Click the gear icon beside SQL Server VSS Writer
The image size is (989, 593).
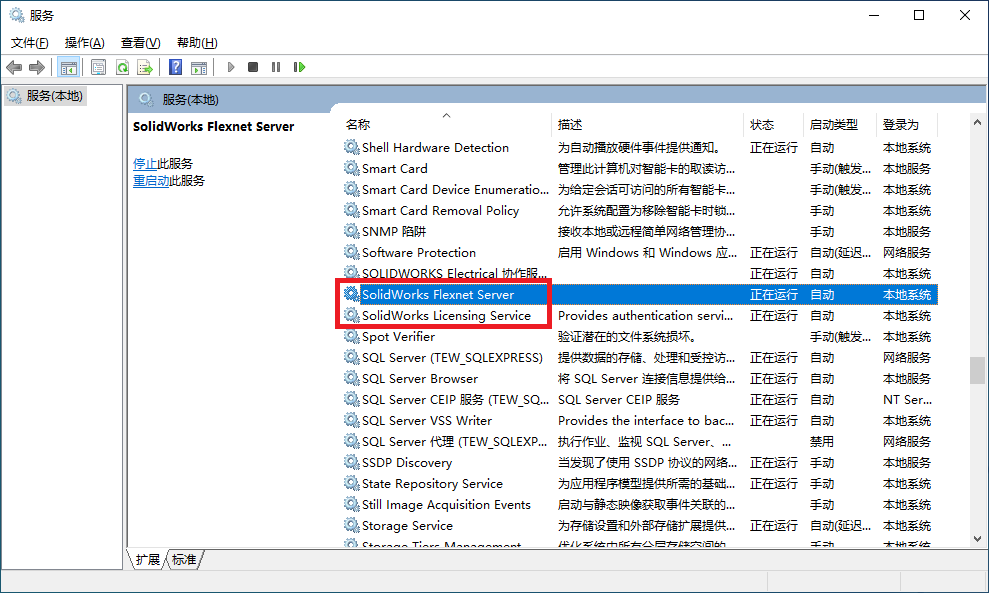pyautogui.click(x=351, y=420)
